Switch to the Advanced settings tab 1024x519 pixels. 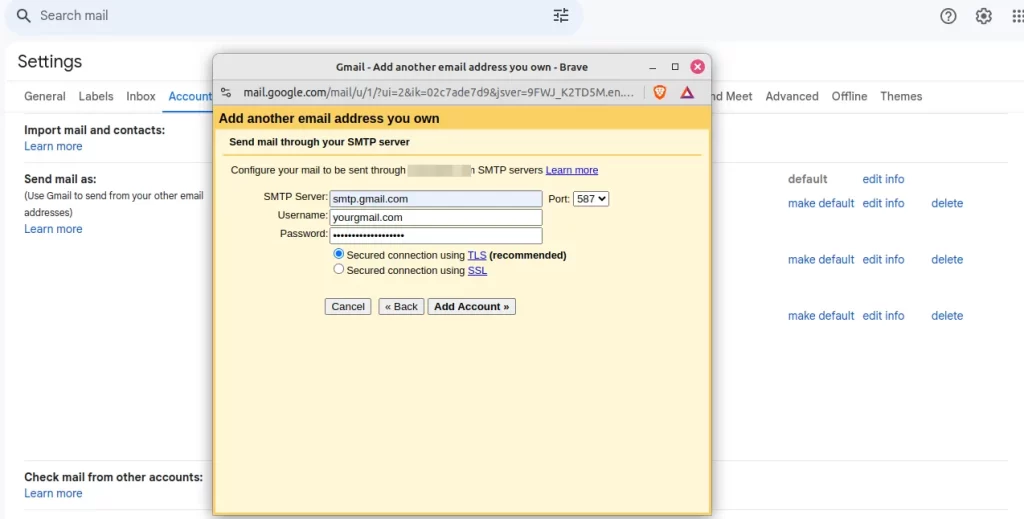[792, 97]
